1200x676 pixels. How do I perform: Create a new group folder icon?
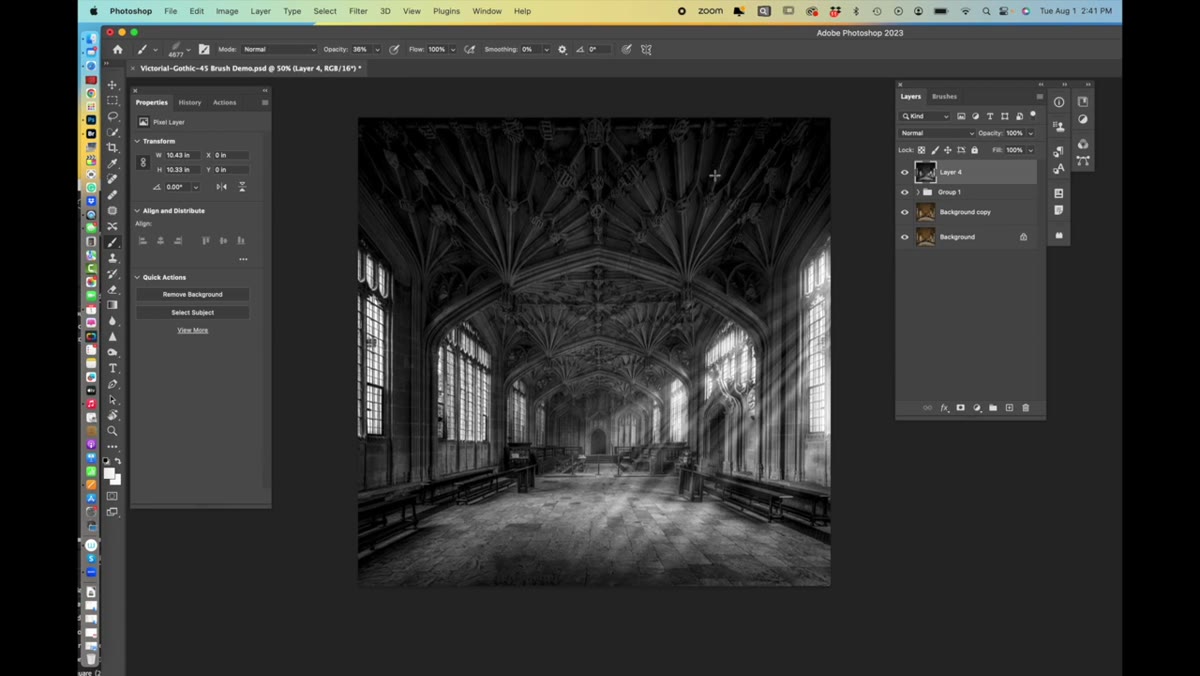pos(993,408)
